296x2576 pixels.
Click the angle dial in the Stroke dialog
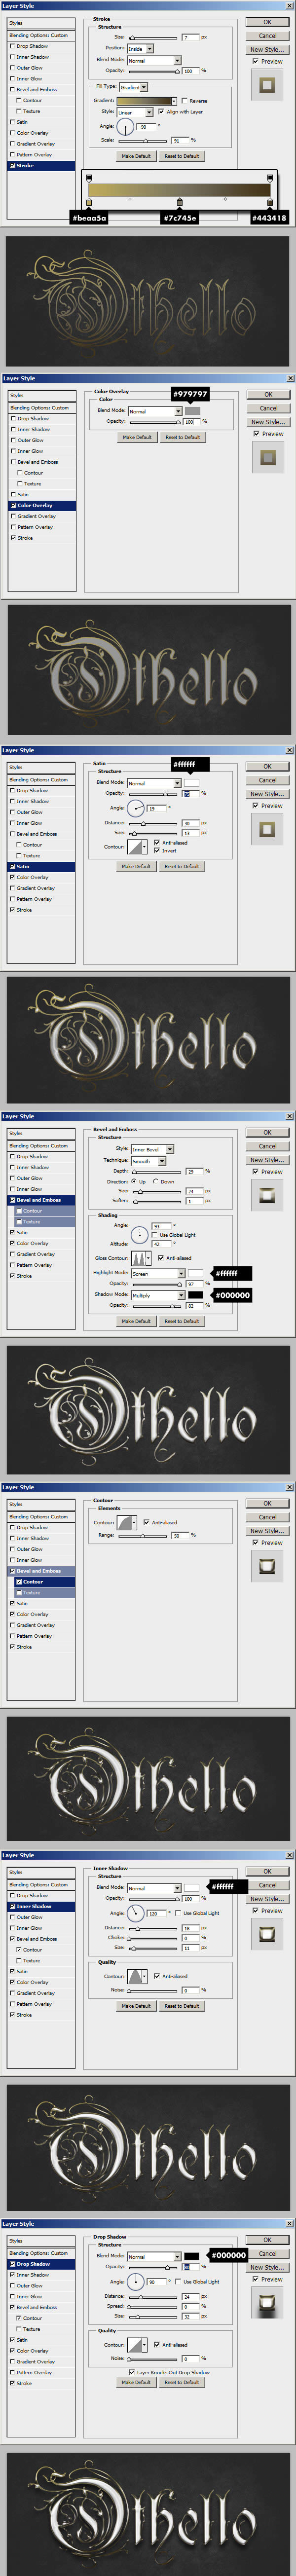point(126,128)
